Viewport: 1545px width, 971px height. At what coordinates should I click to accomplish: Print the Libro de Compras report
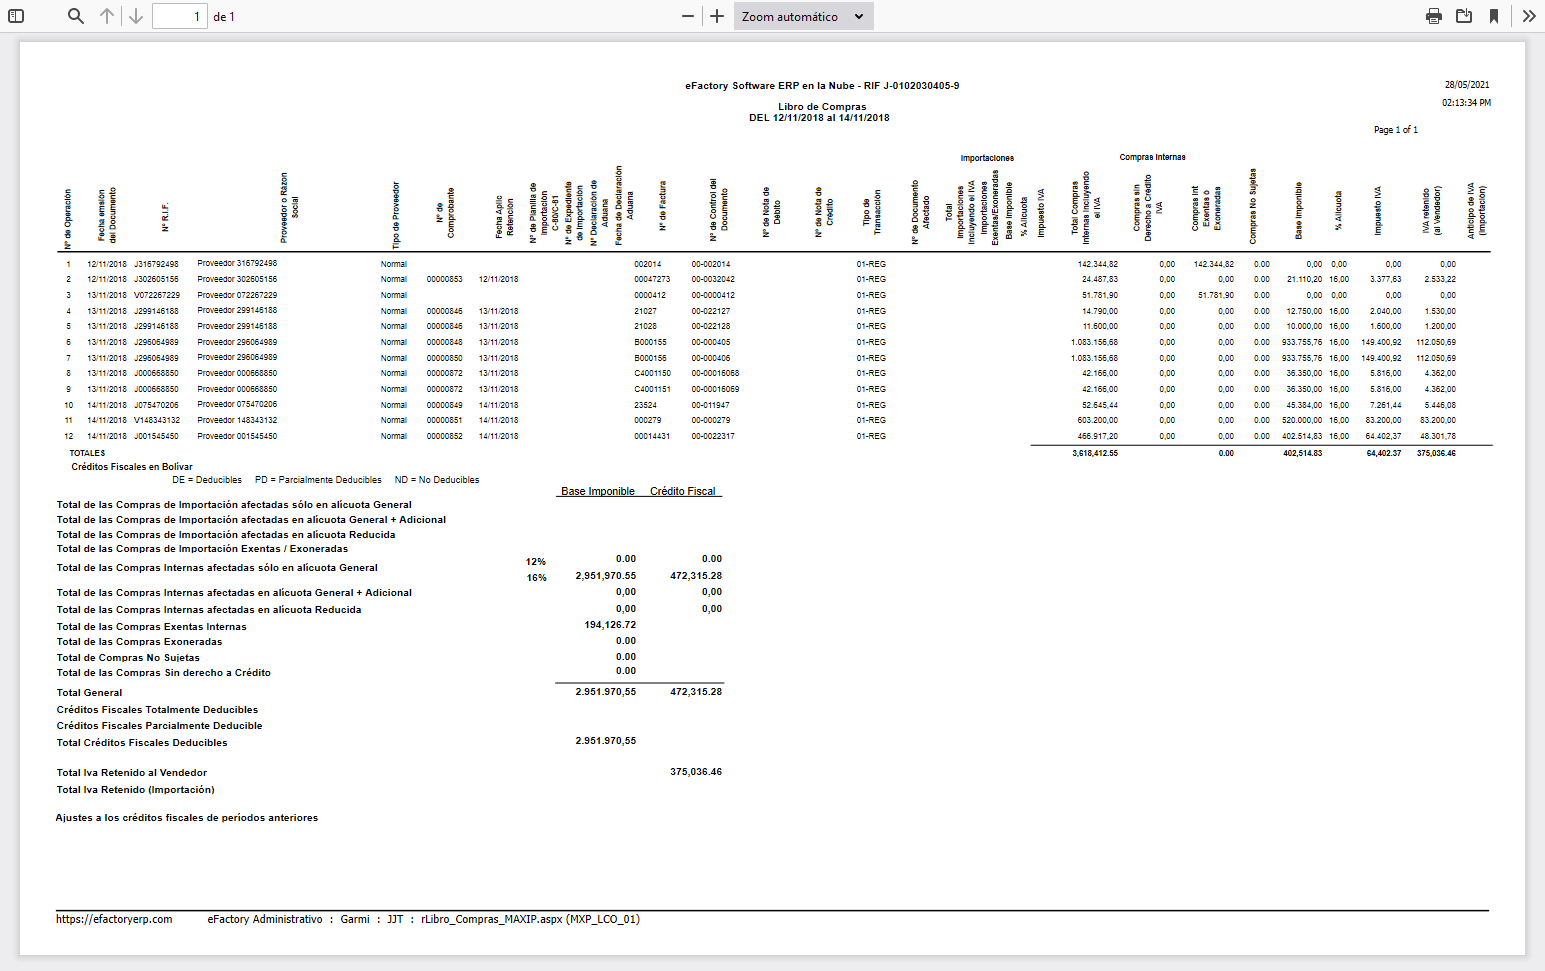tap(1434, 16)
